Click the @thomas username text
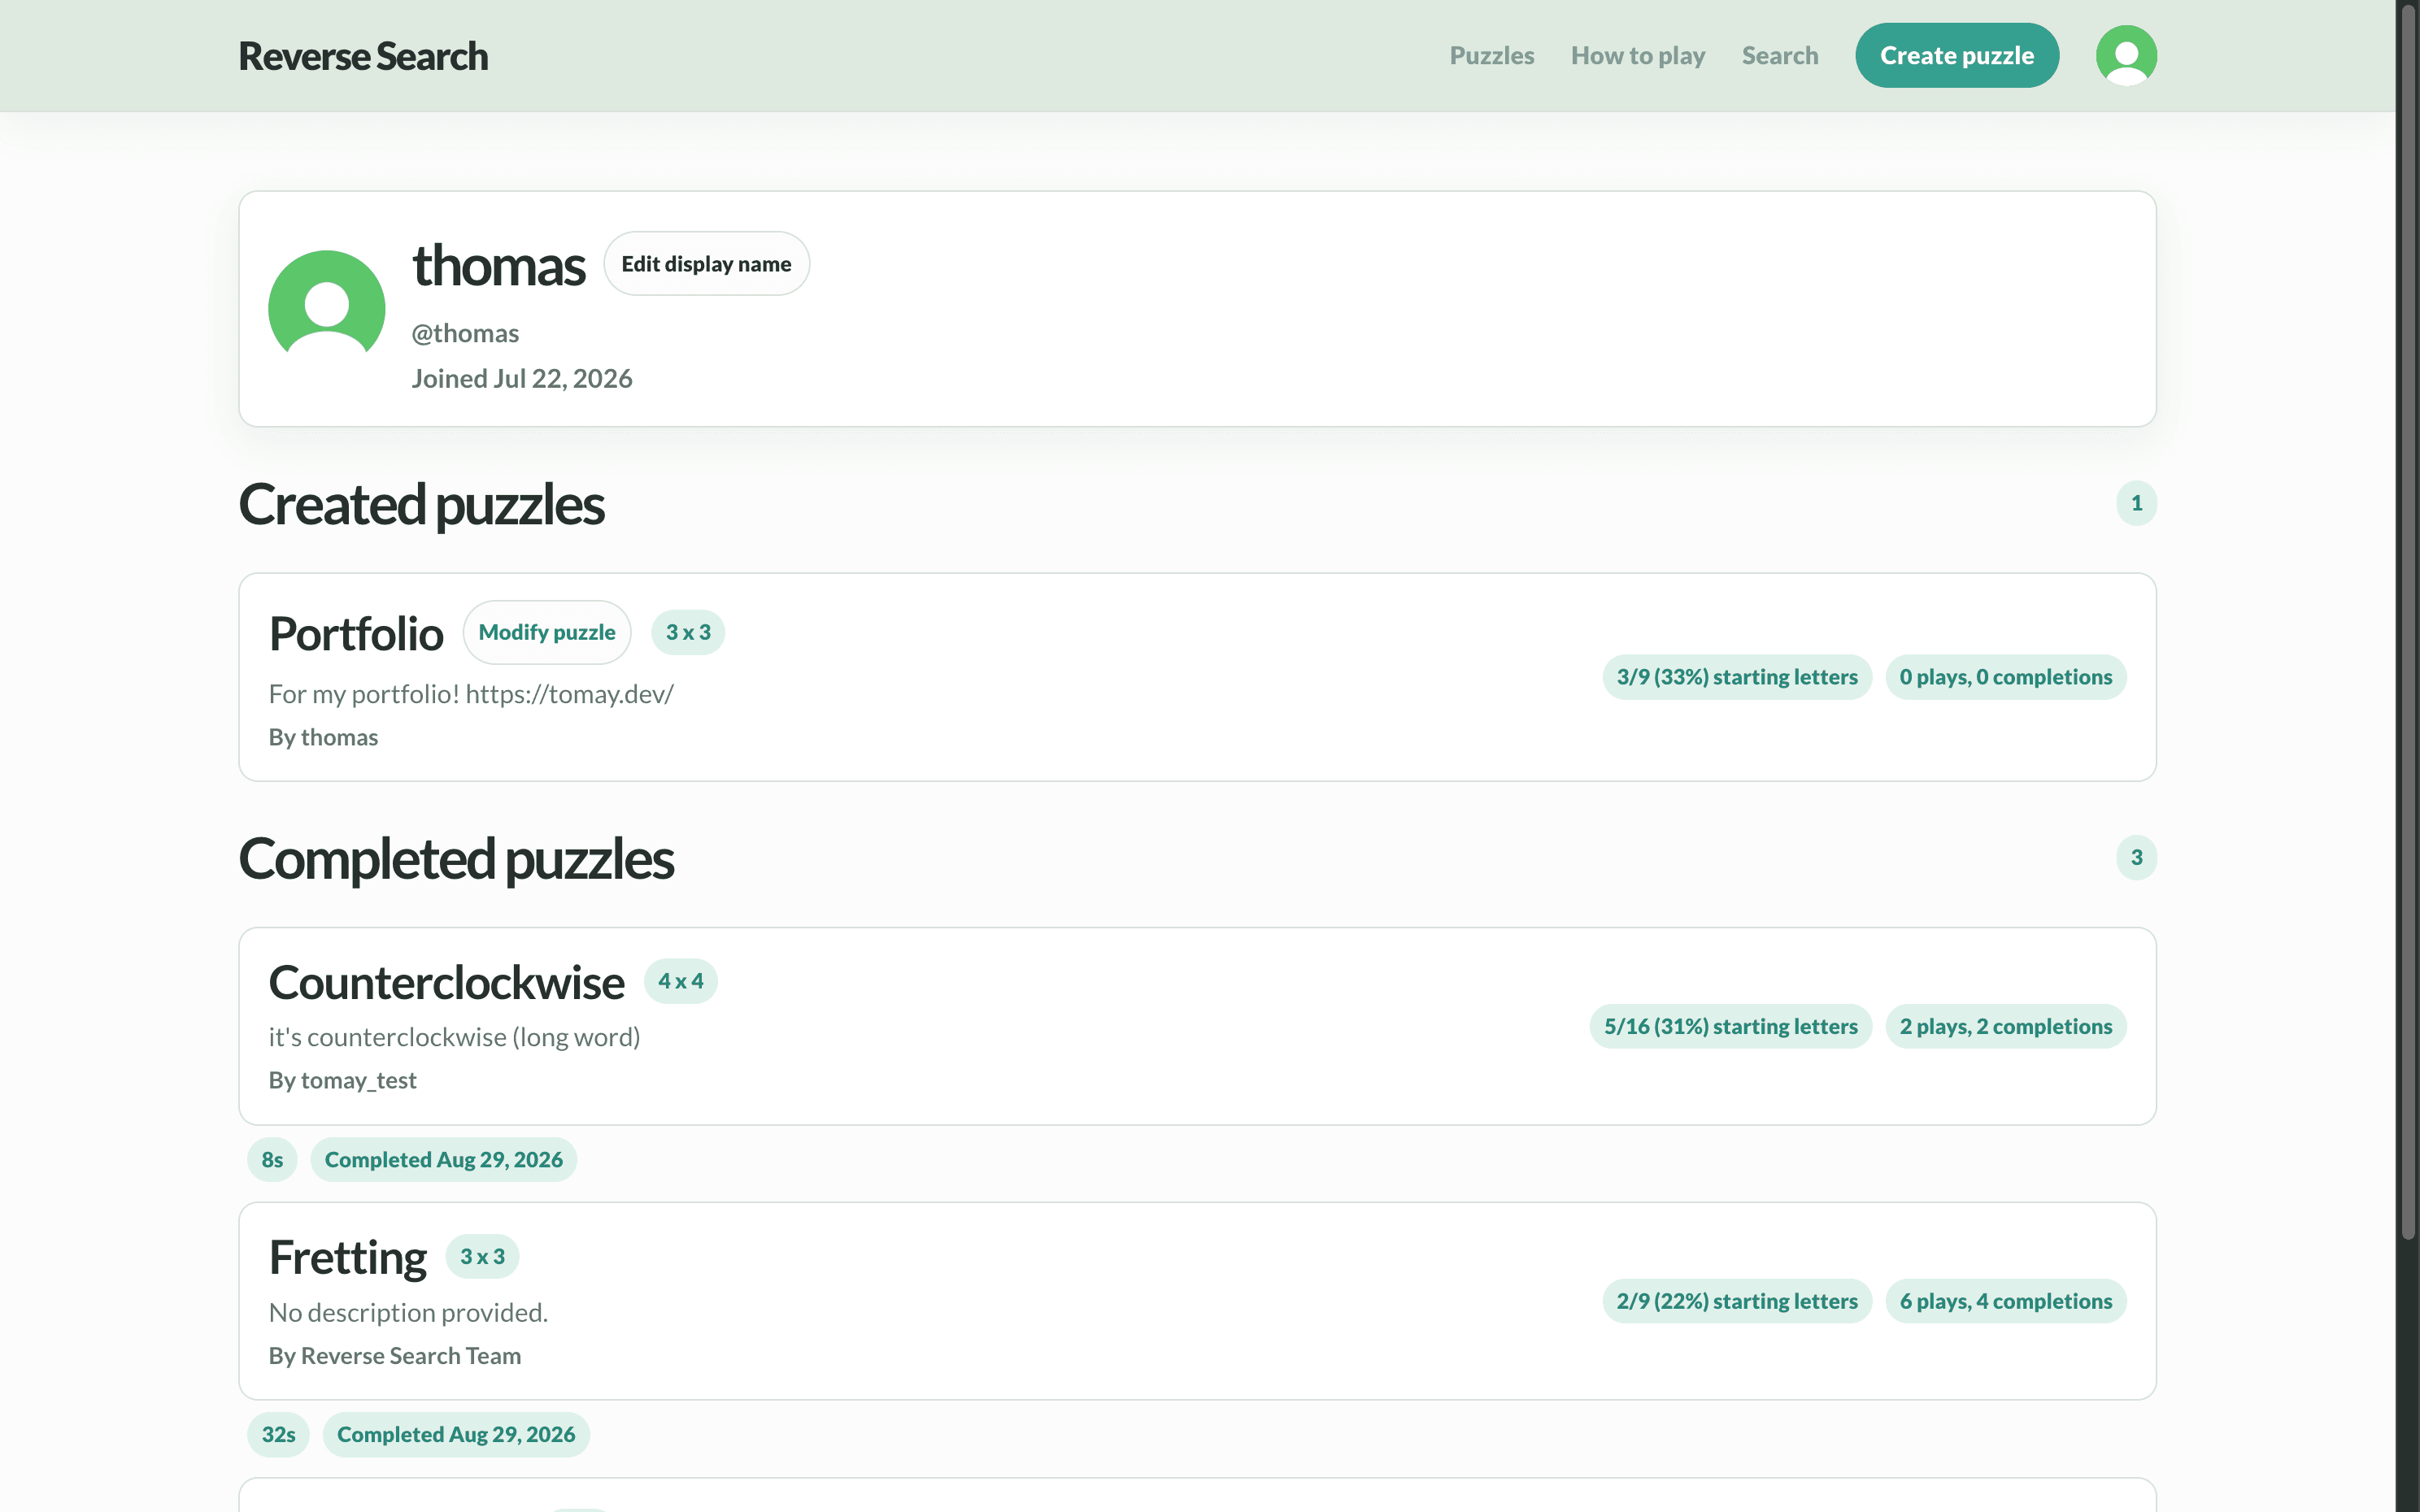 tap(465, 333)
